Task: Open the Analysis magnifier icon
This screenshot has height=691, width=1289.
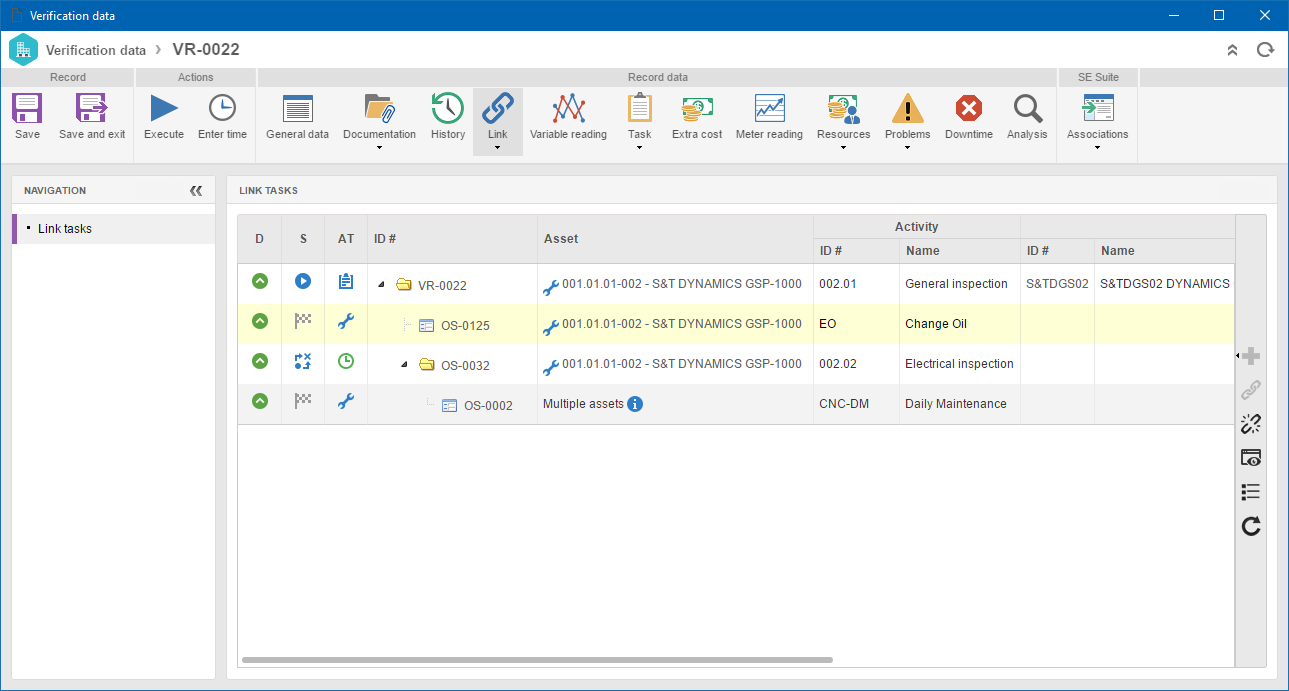Action: click(1027, 108)
